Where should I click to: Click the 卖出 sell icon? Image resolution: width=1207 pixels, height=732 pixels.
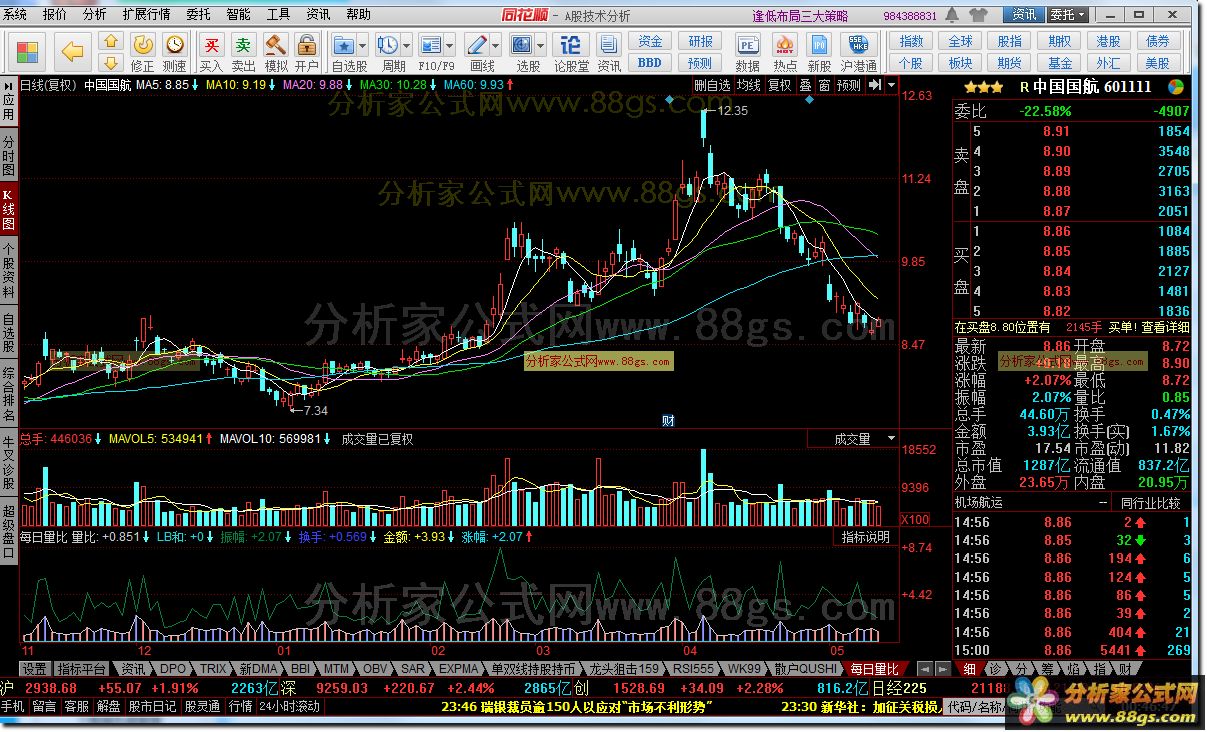click(244, 52)
